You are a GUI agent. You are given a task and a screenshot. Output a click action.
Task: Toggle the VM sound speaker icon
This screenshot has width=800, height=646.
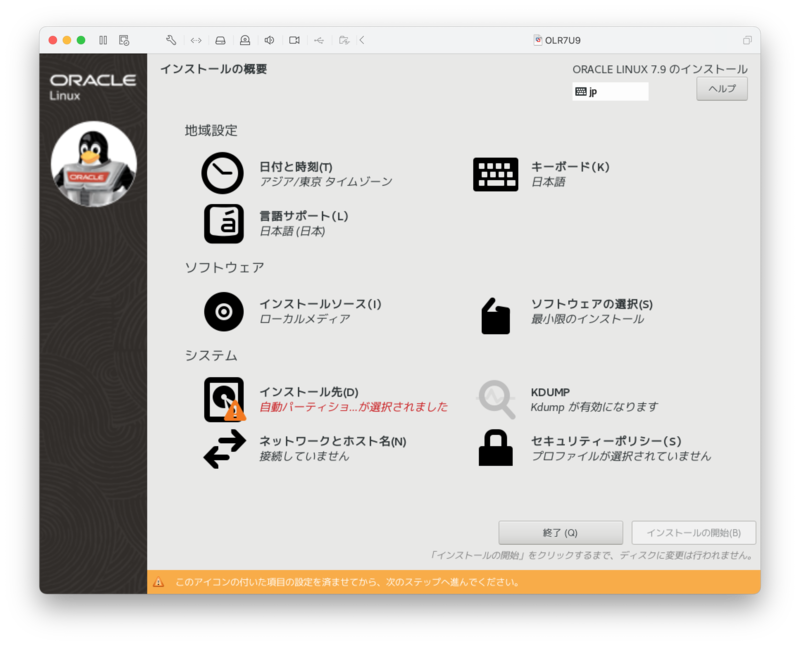[269, 40]
